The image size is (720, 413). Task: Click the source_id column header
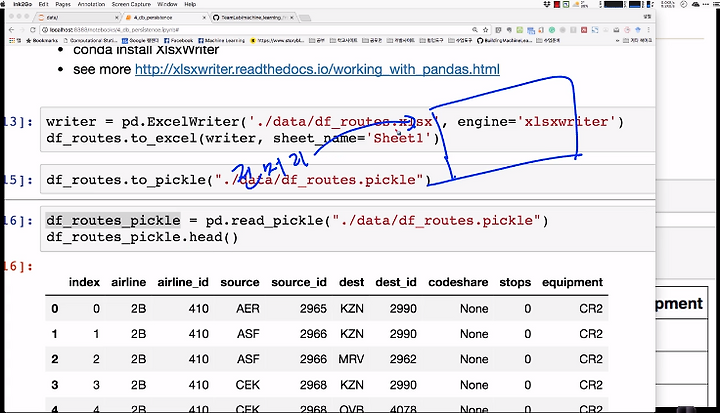pos(299,282)
